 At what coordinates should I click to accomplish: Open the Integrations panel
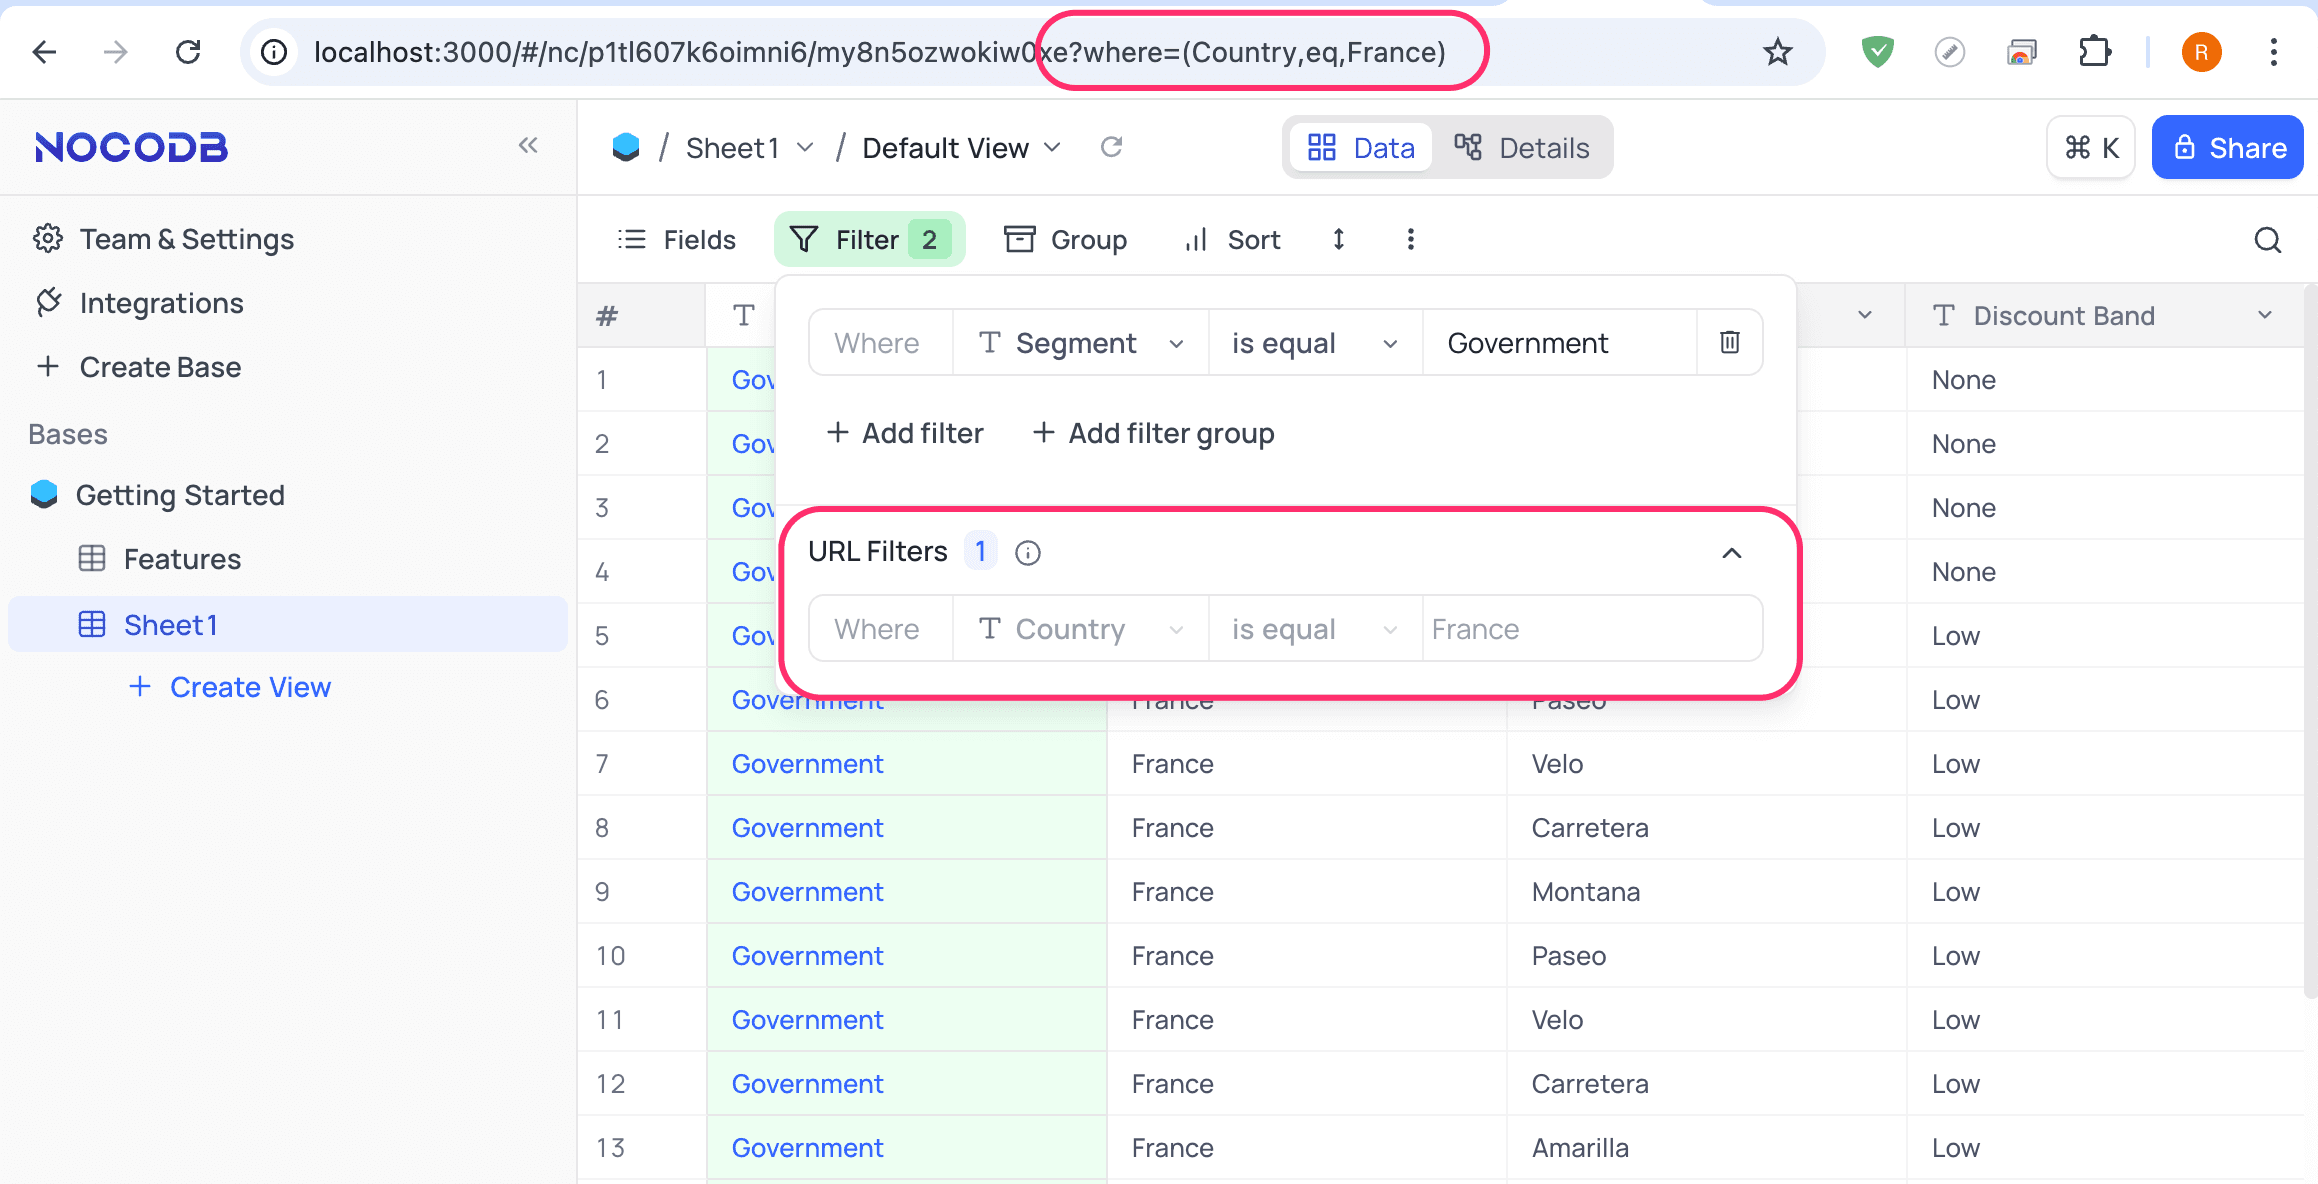point(161,303)
